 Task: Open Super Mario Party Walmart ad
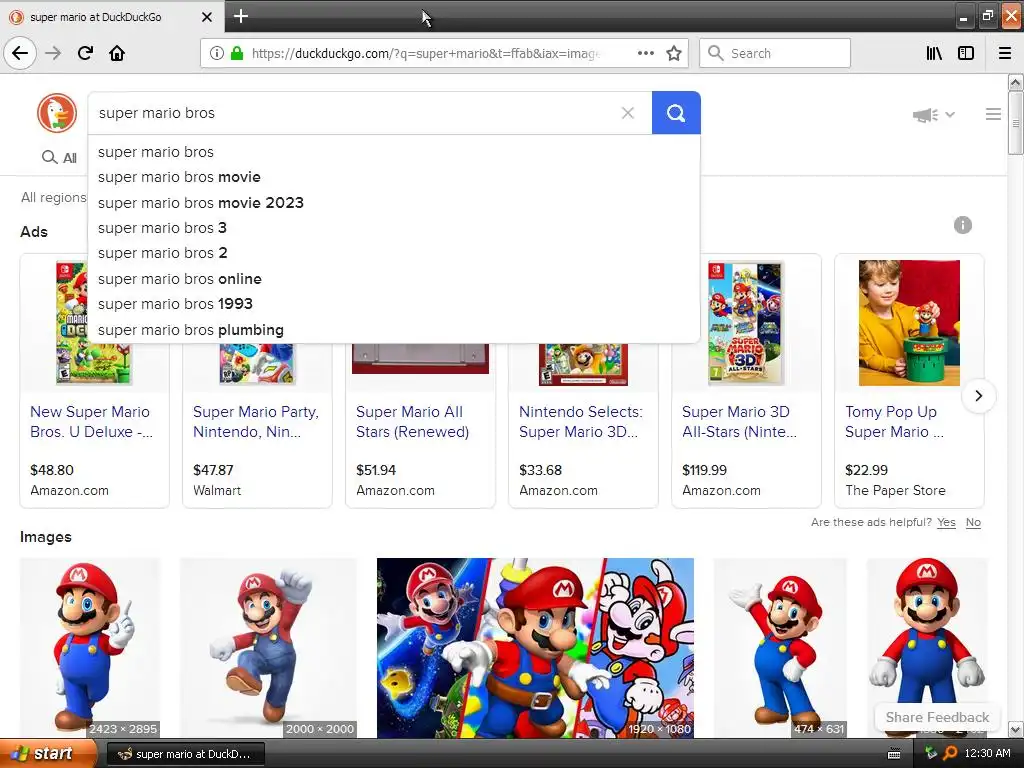255,422
